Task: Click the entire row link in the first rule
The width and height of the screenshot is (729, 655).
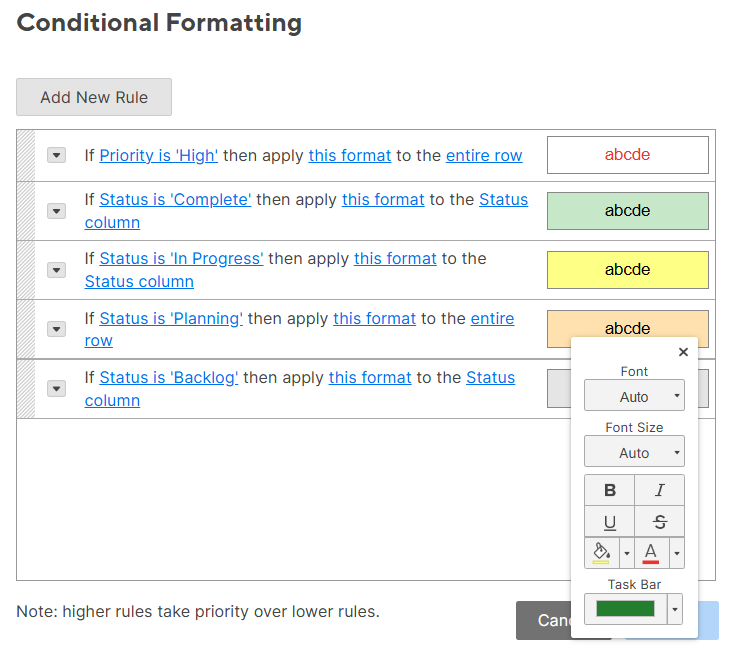Action: pos(484,155)
